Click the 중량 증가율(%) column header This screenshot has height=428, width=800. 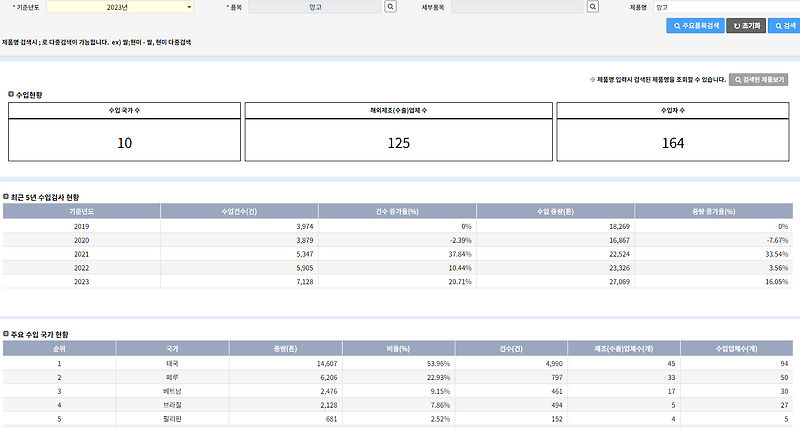point(714,211)
